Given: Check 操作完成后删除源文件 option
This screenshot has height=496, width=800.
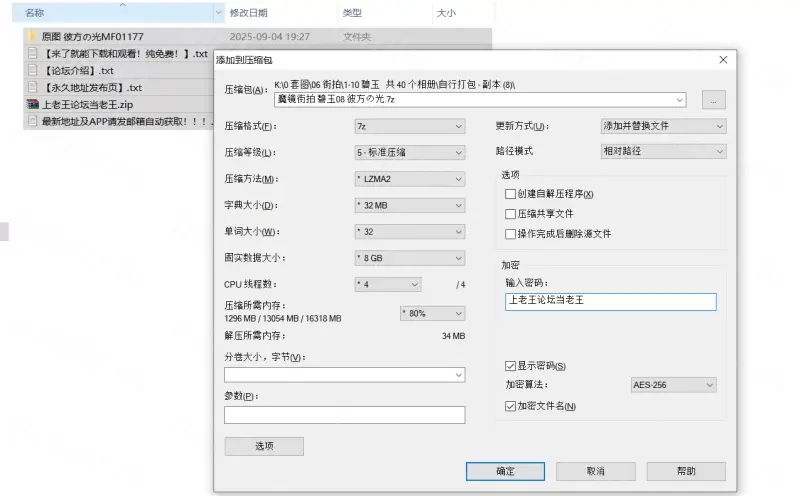Looking at the screenshot, I should (x=510, y=234).
